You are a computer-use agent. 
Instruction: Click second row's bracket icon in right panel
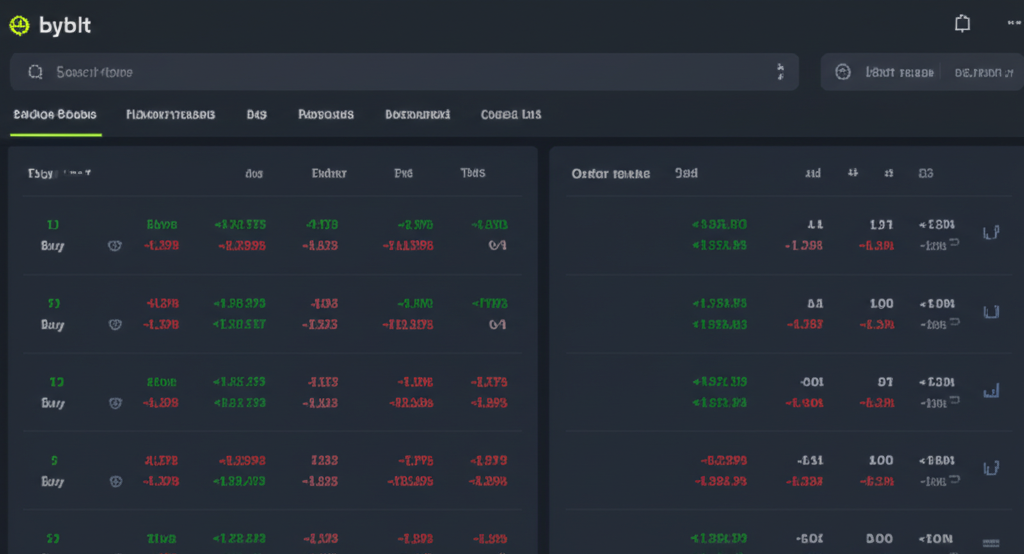tap(991, 312)
